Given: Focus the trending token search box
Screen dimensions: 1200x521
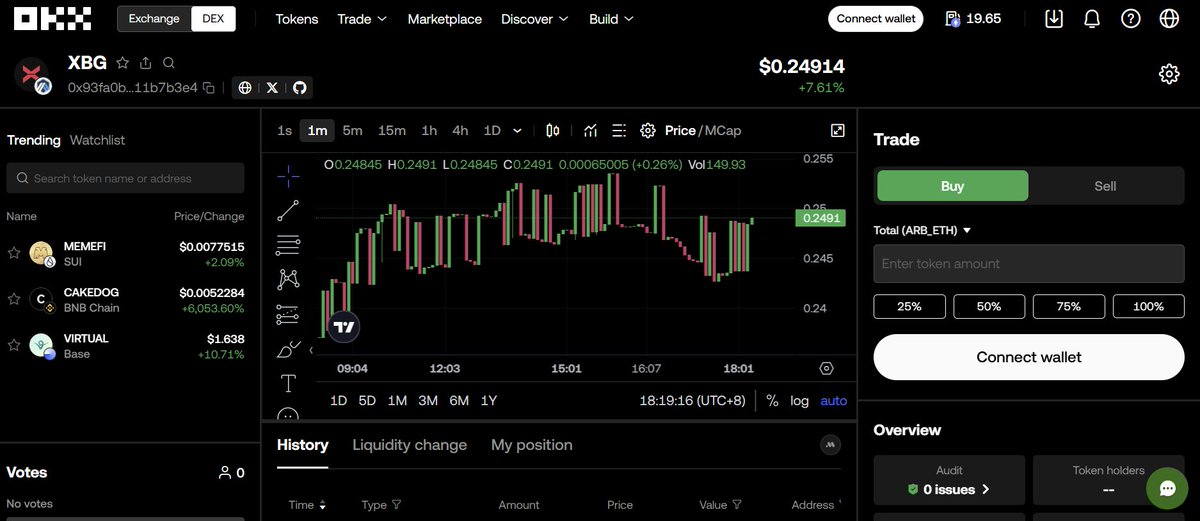Looking at the screenshot, I should [x=125, y=178].
